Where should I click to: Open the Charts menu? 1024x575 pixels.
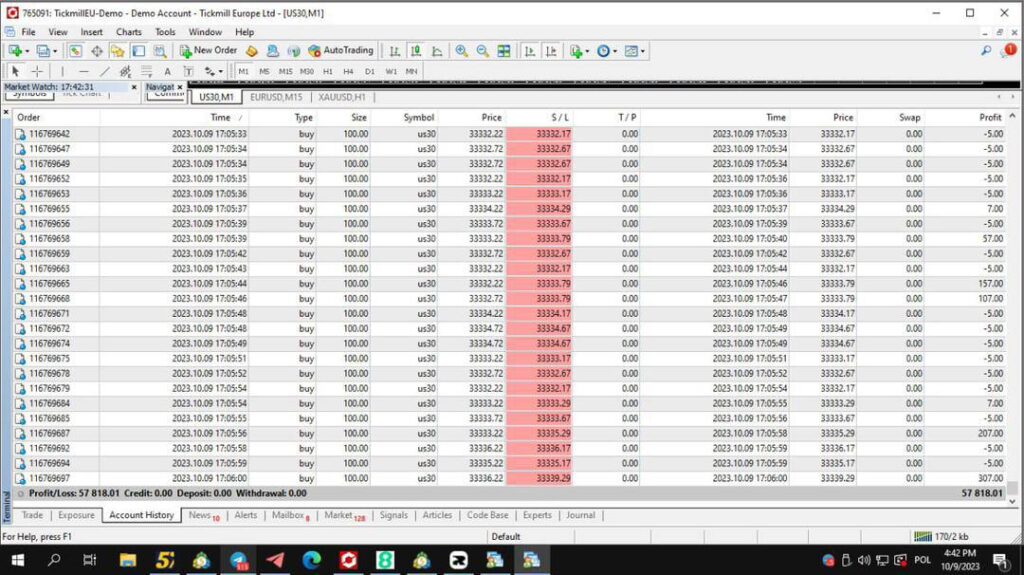tap(129, 32)
